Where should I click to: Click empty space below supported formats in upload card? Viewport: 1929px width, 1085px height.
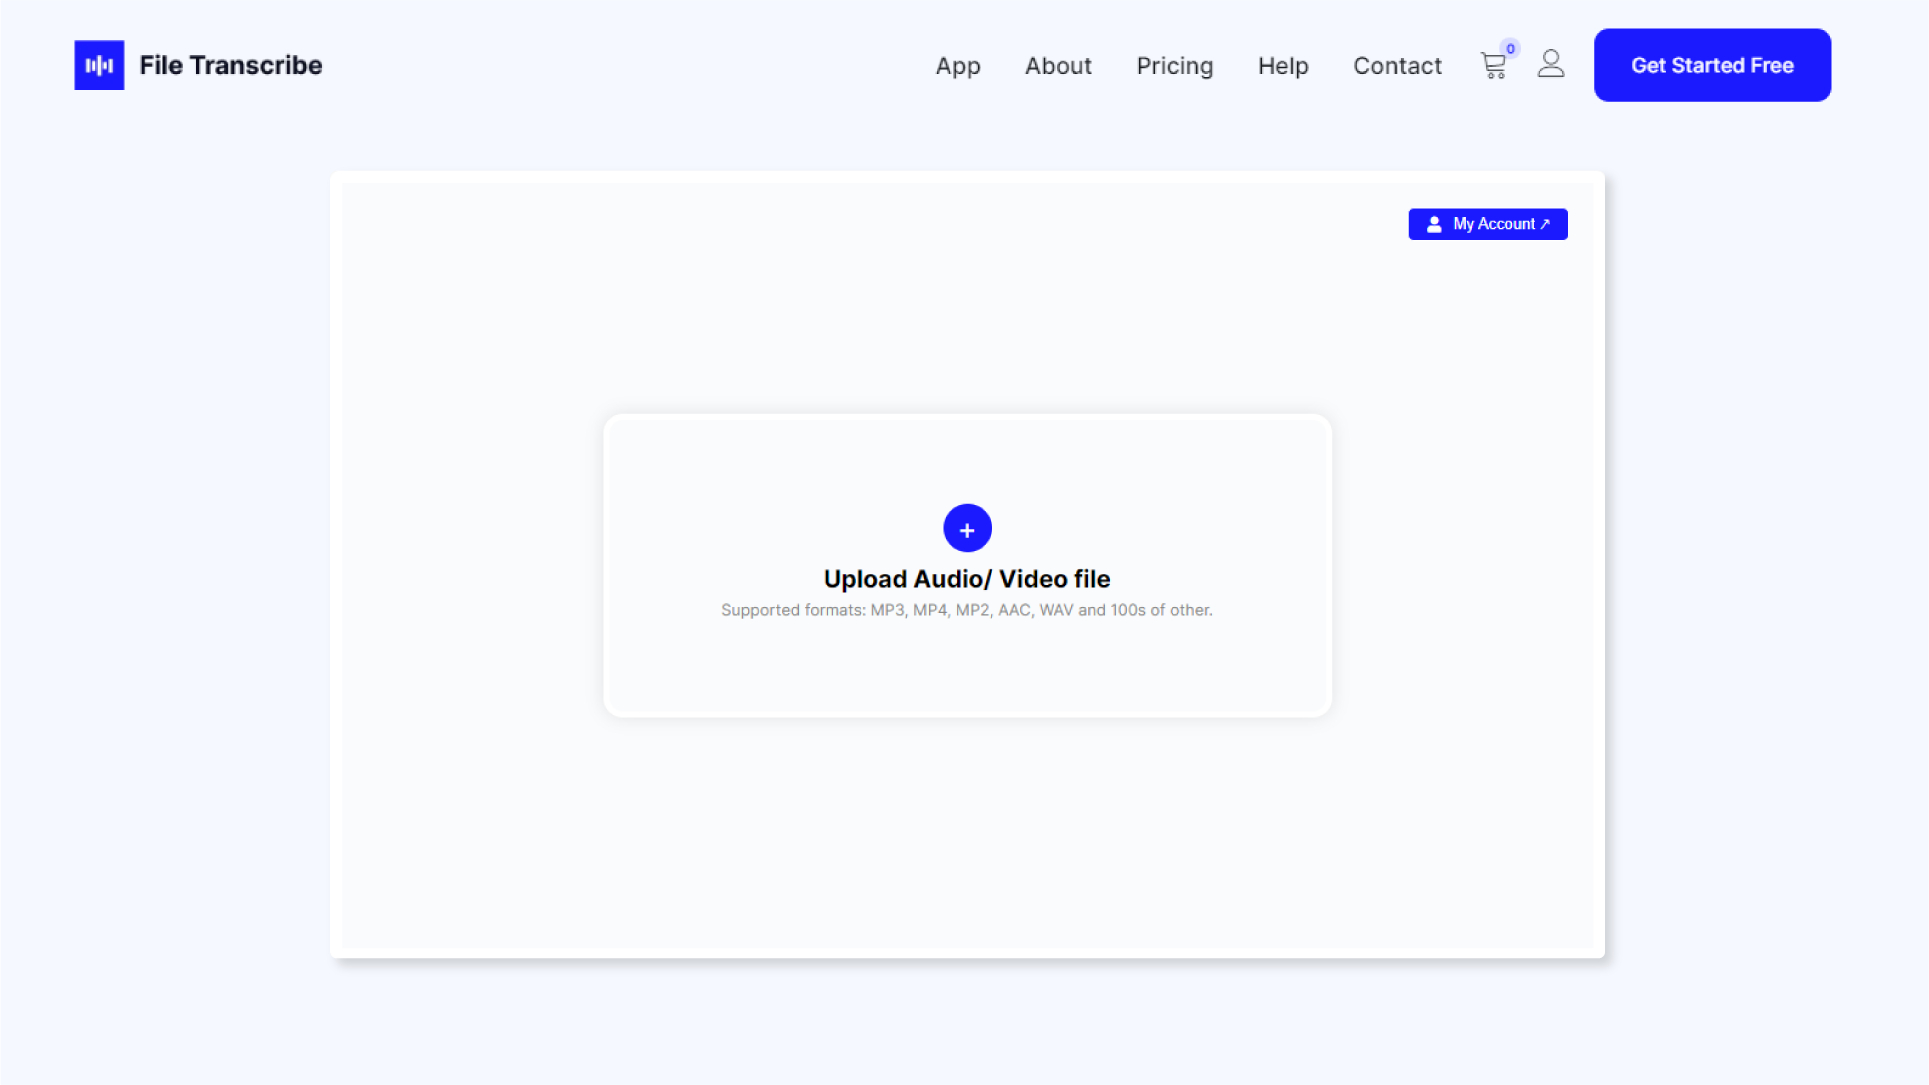point(966,667)
